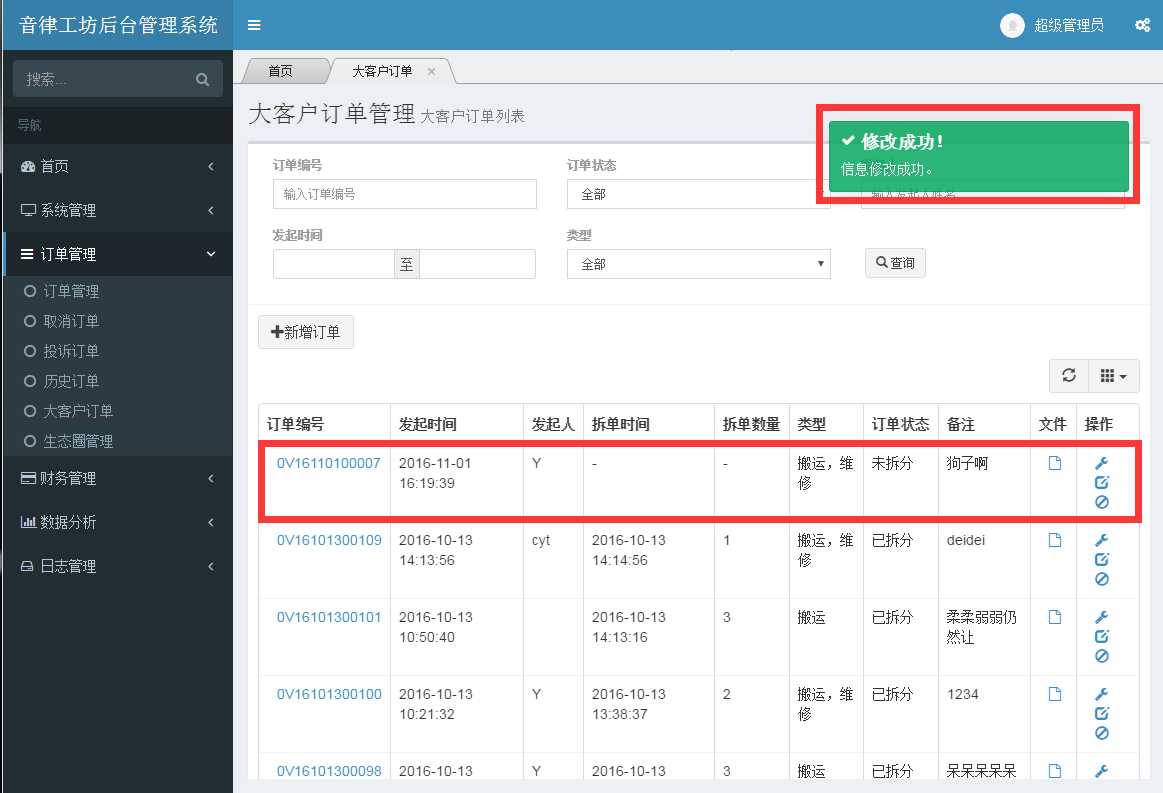
Task: Click the 查询 search button
Action: click(895, 263)
